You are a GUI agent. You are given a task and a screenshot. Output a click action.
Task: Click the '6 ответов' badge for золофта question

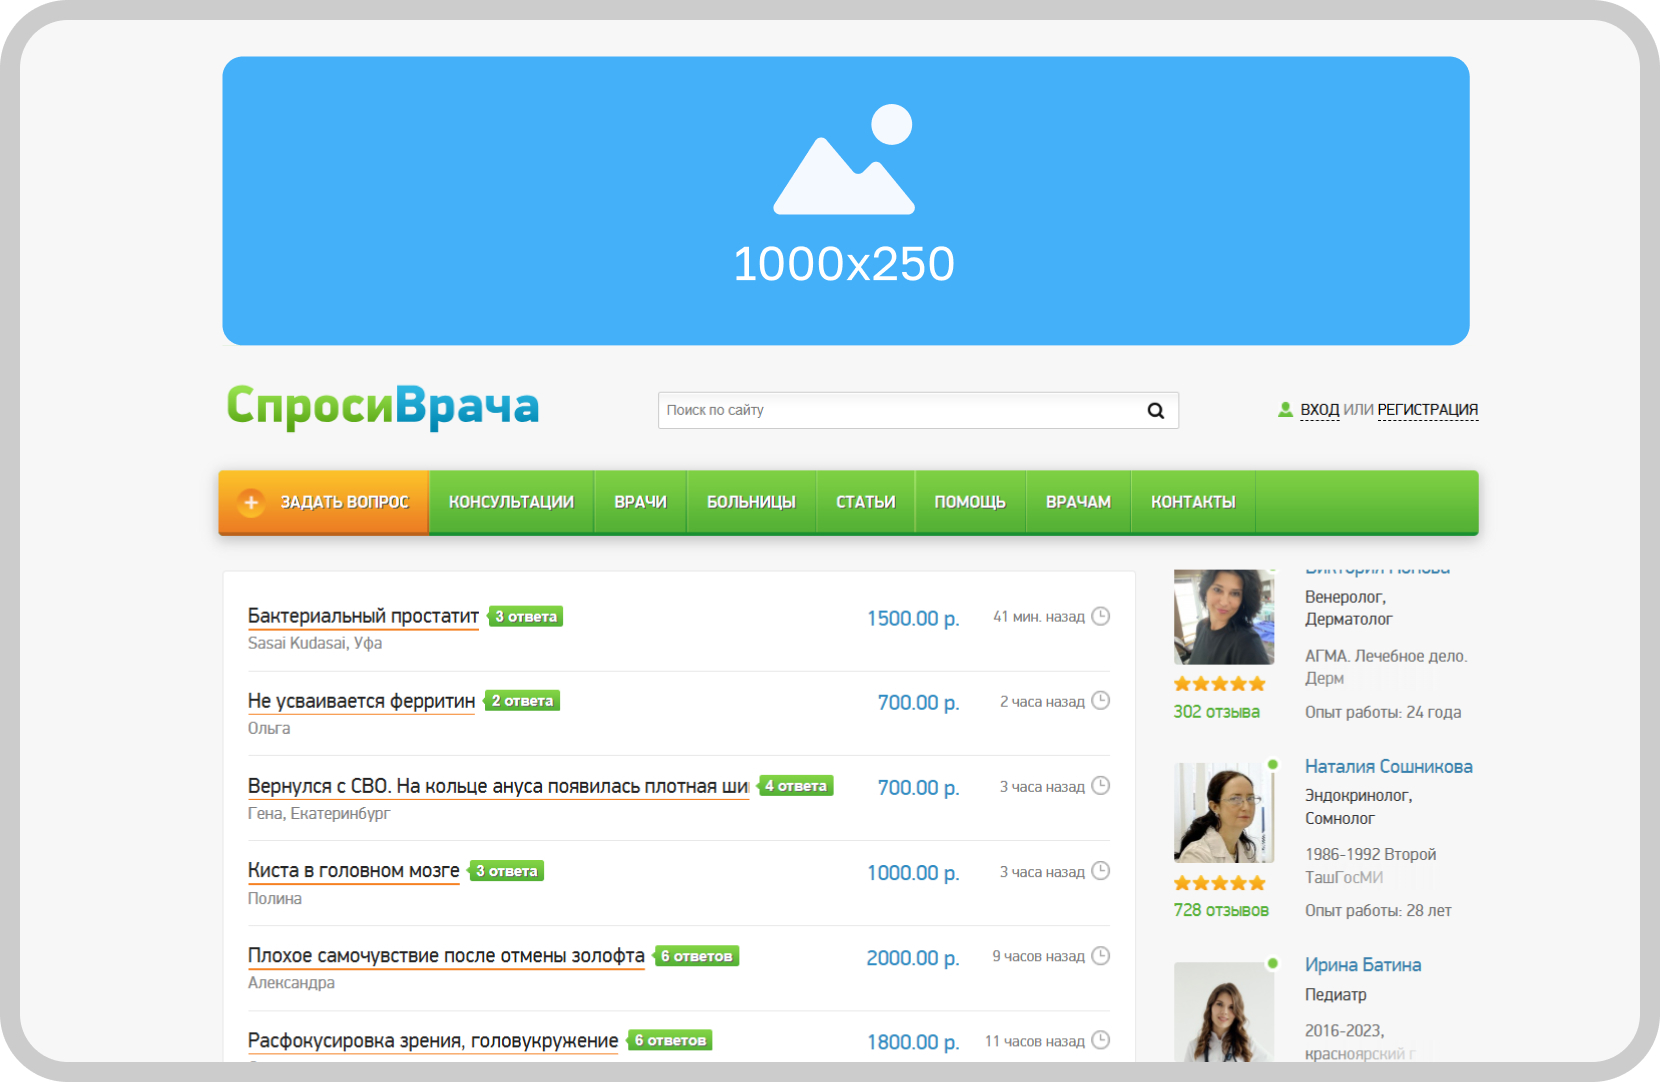697,956
